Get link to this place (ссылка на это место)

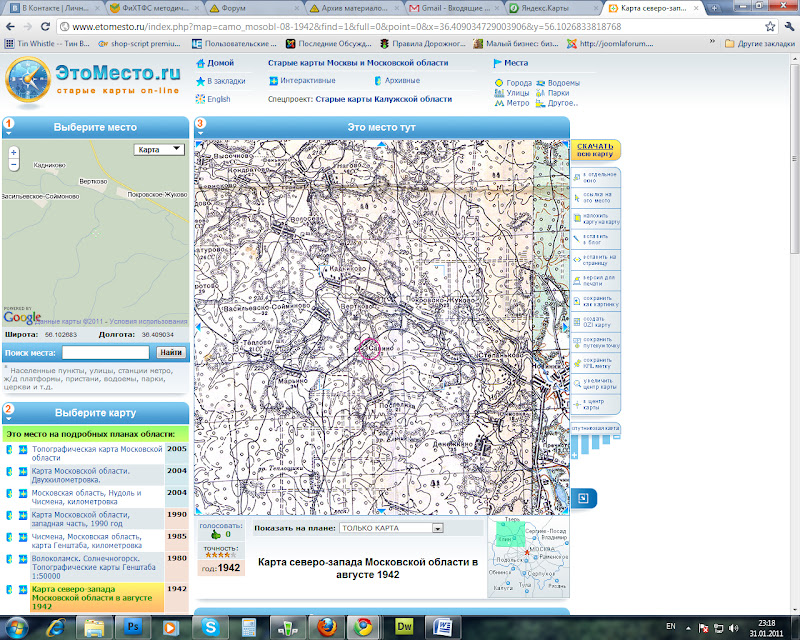click(x=595, y=198)
